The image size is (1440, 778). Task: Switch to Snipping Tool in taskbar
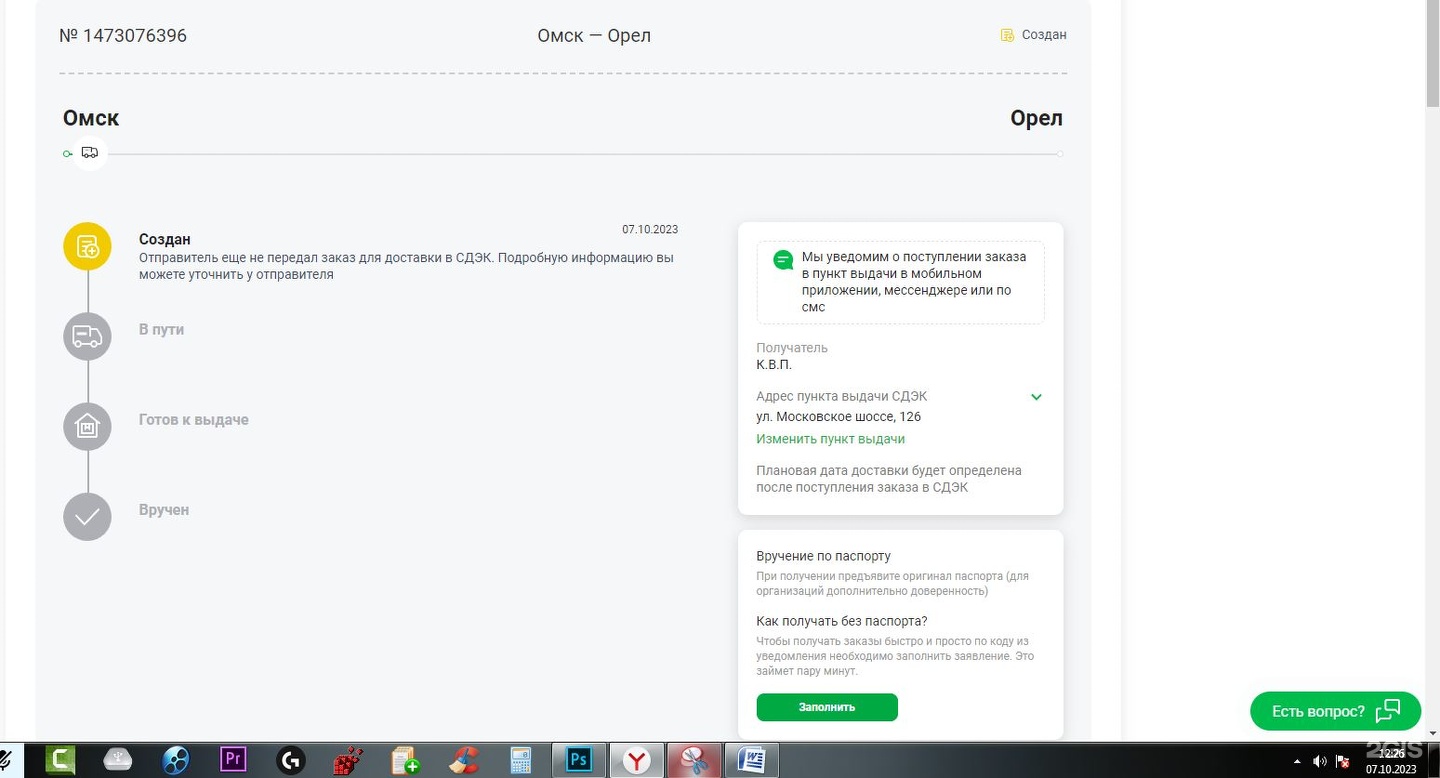point(694,761)
